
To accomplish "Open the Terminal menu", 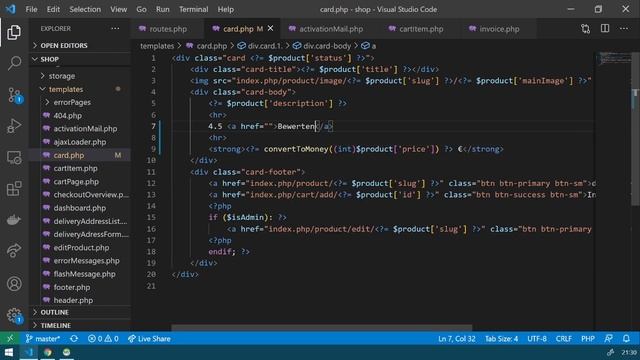I will pos(193,9).
